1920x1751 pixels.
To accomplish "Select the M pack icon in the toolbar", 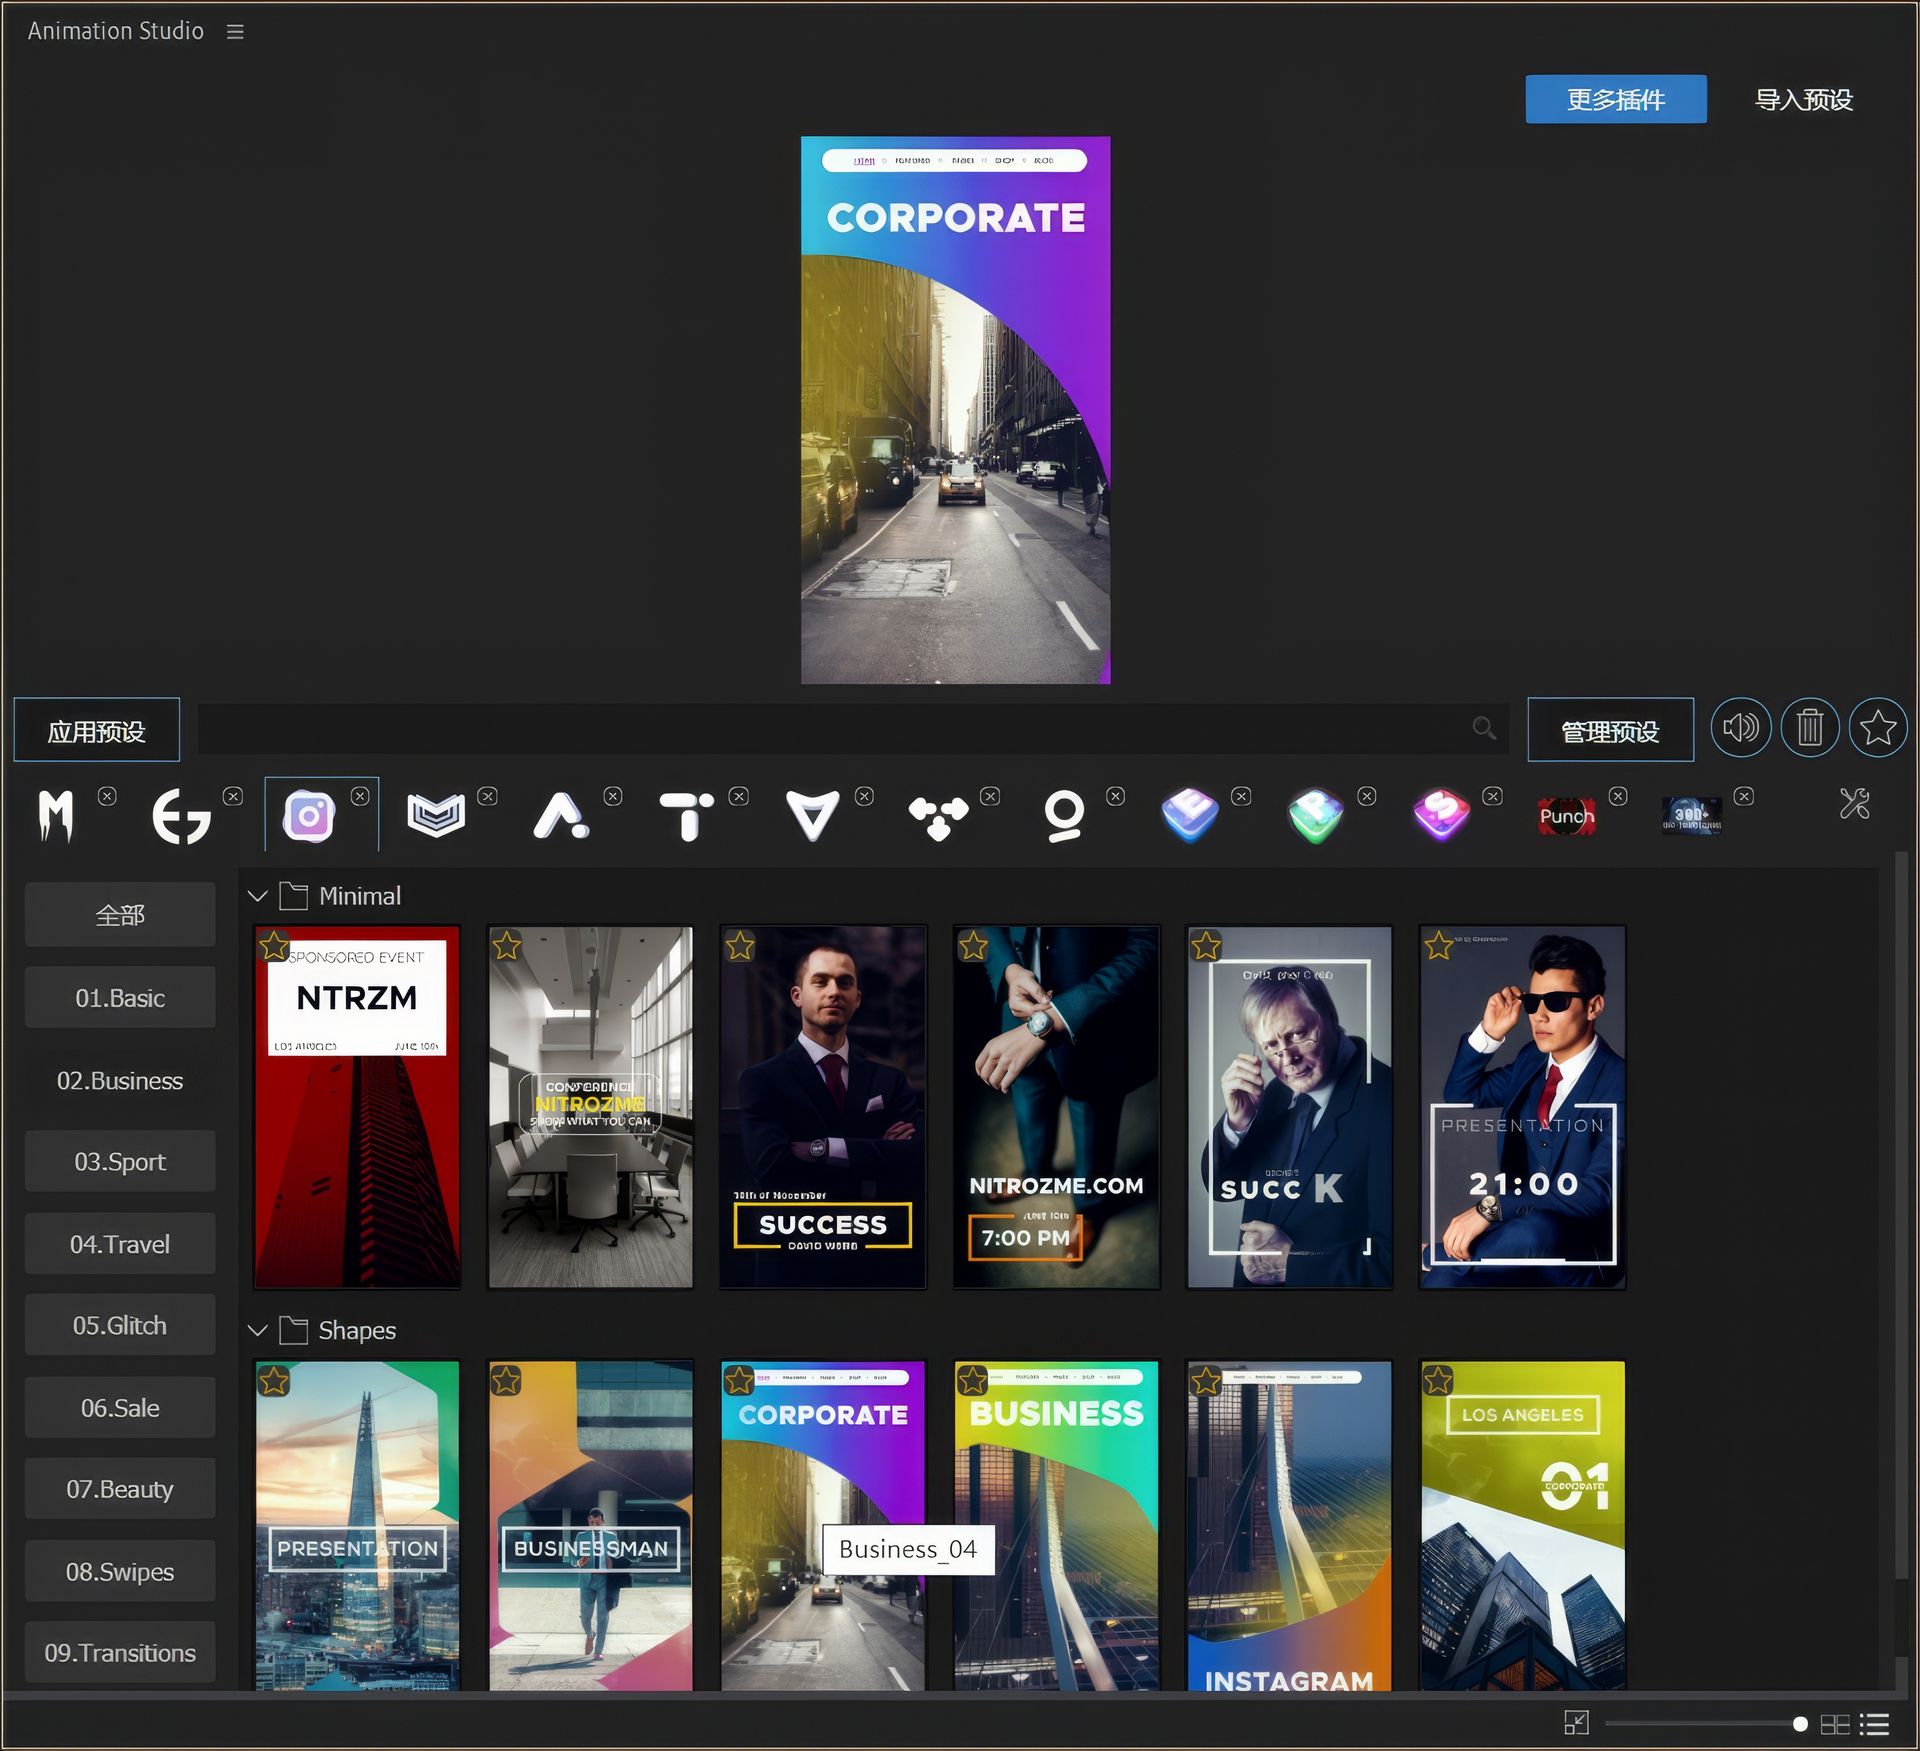I will [56, 816].
